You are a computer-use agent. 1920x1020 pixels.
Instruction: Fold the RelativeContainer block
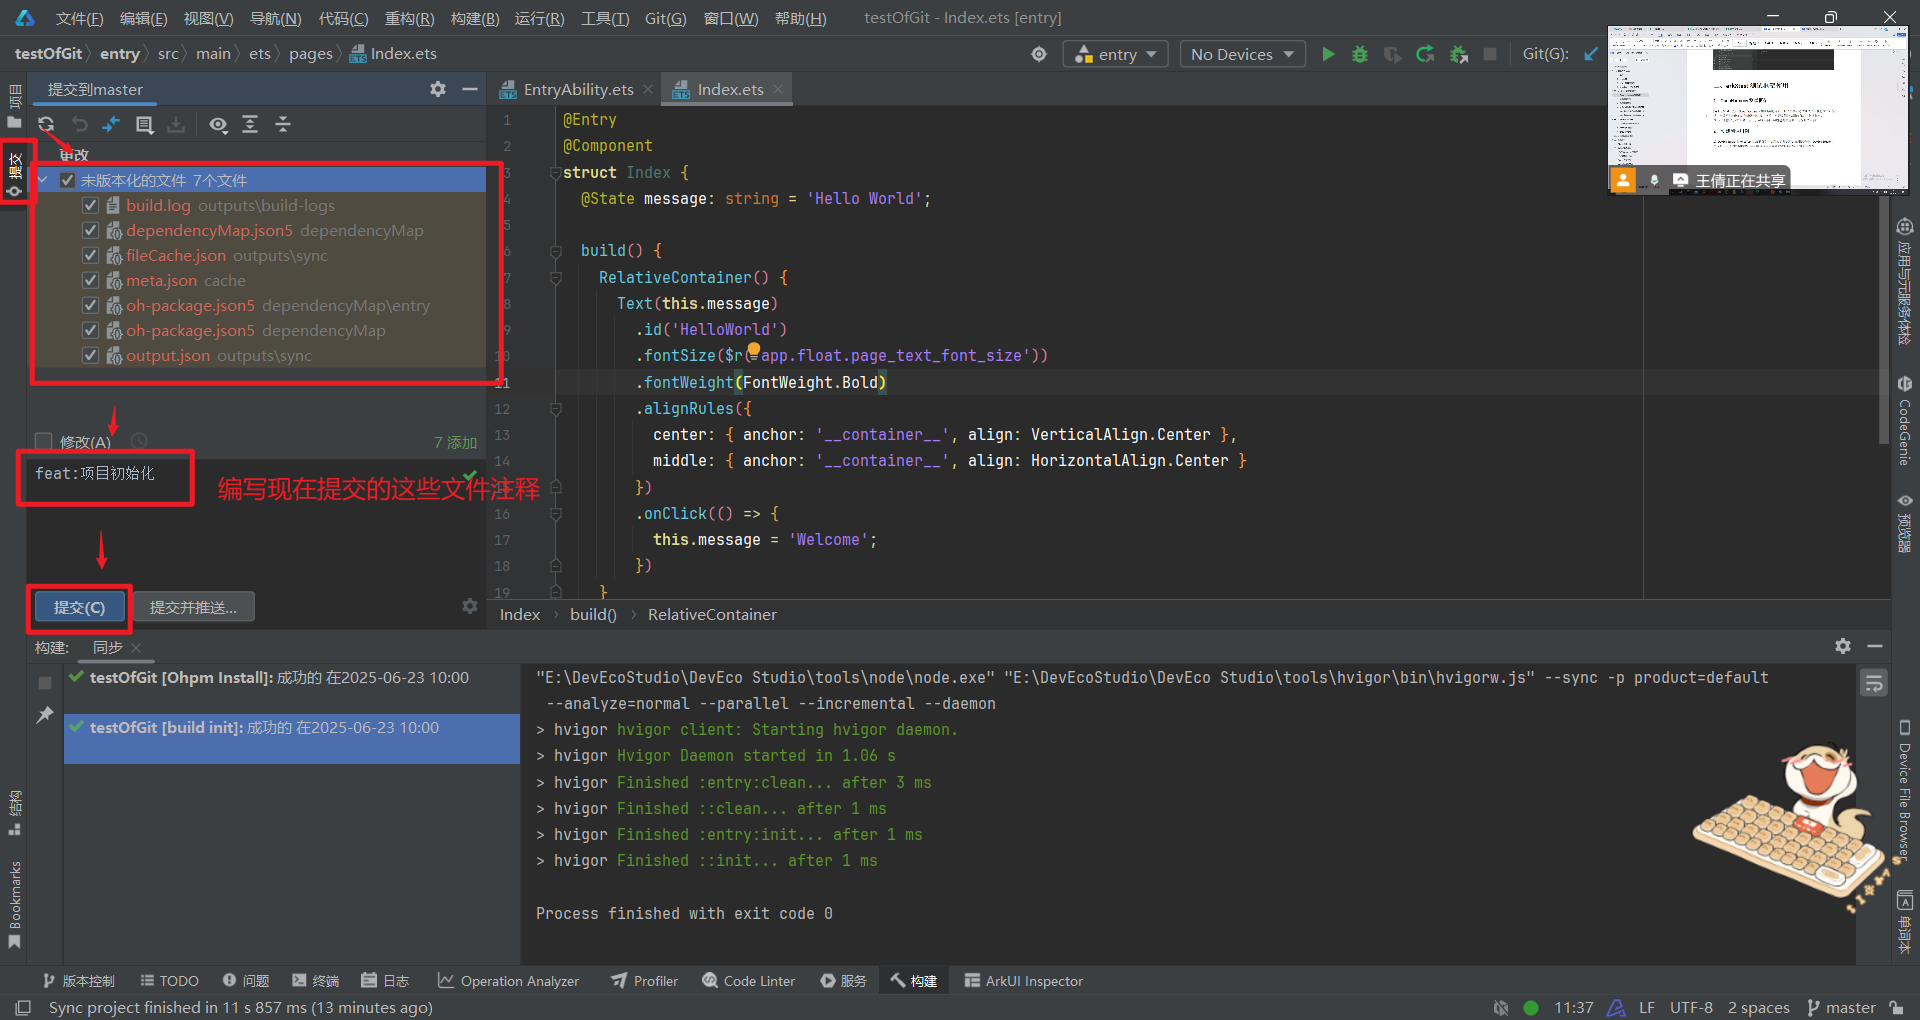pyautogui.click(x=555, y=278)
